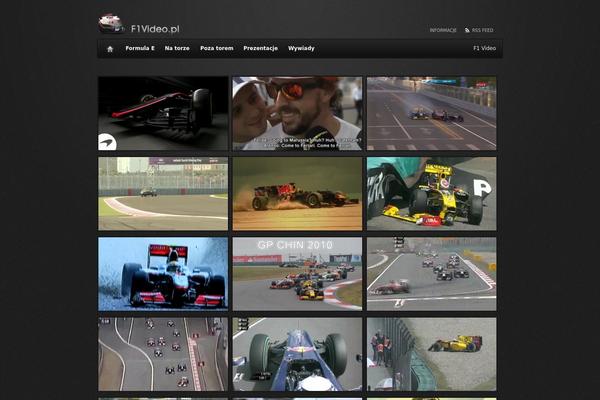
Task: Go to Poza torem section
Action: (x=217, y=48)
